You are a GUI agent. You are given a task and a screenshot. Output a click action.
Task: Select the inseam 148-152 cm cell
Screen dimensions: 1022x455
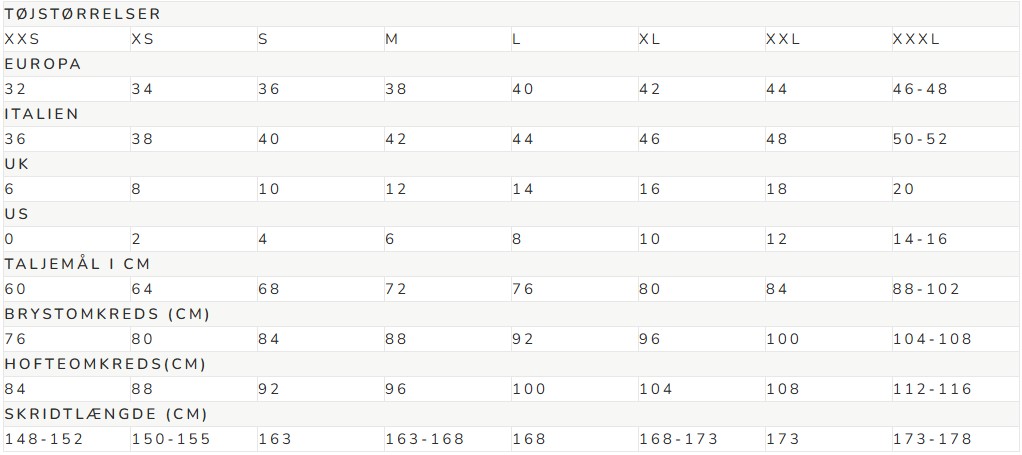[44, 439]
